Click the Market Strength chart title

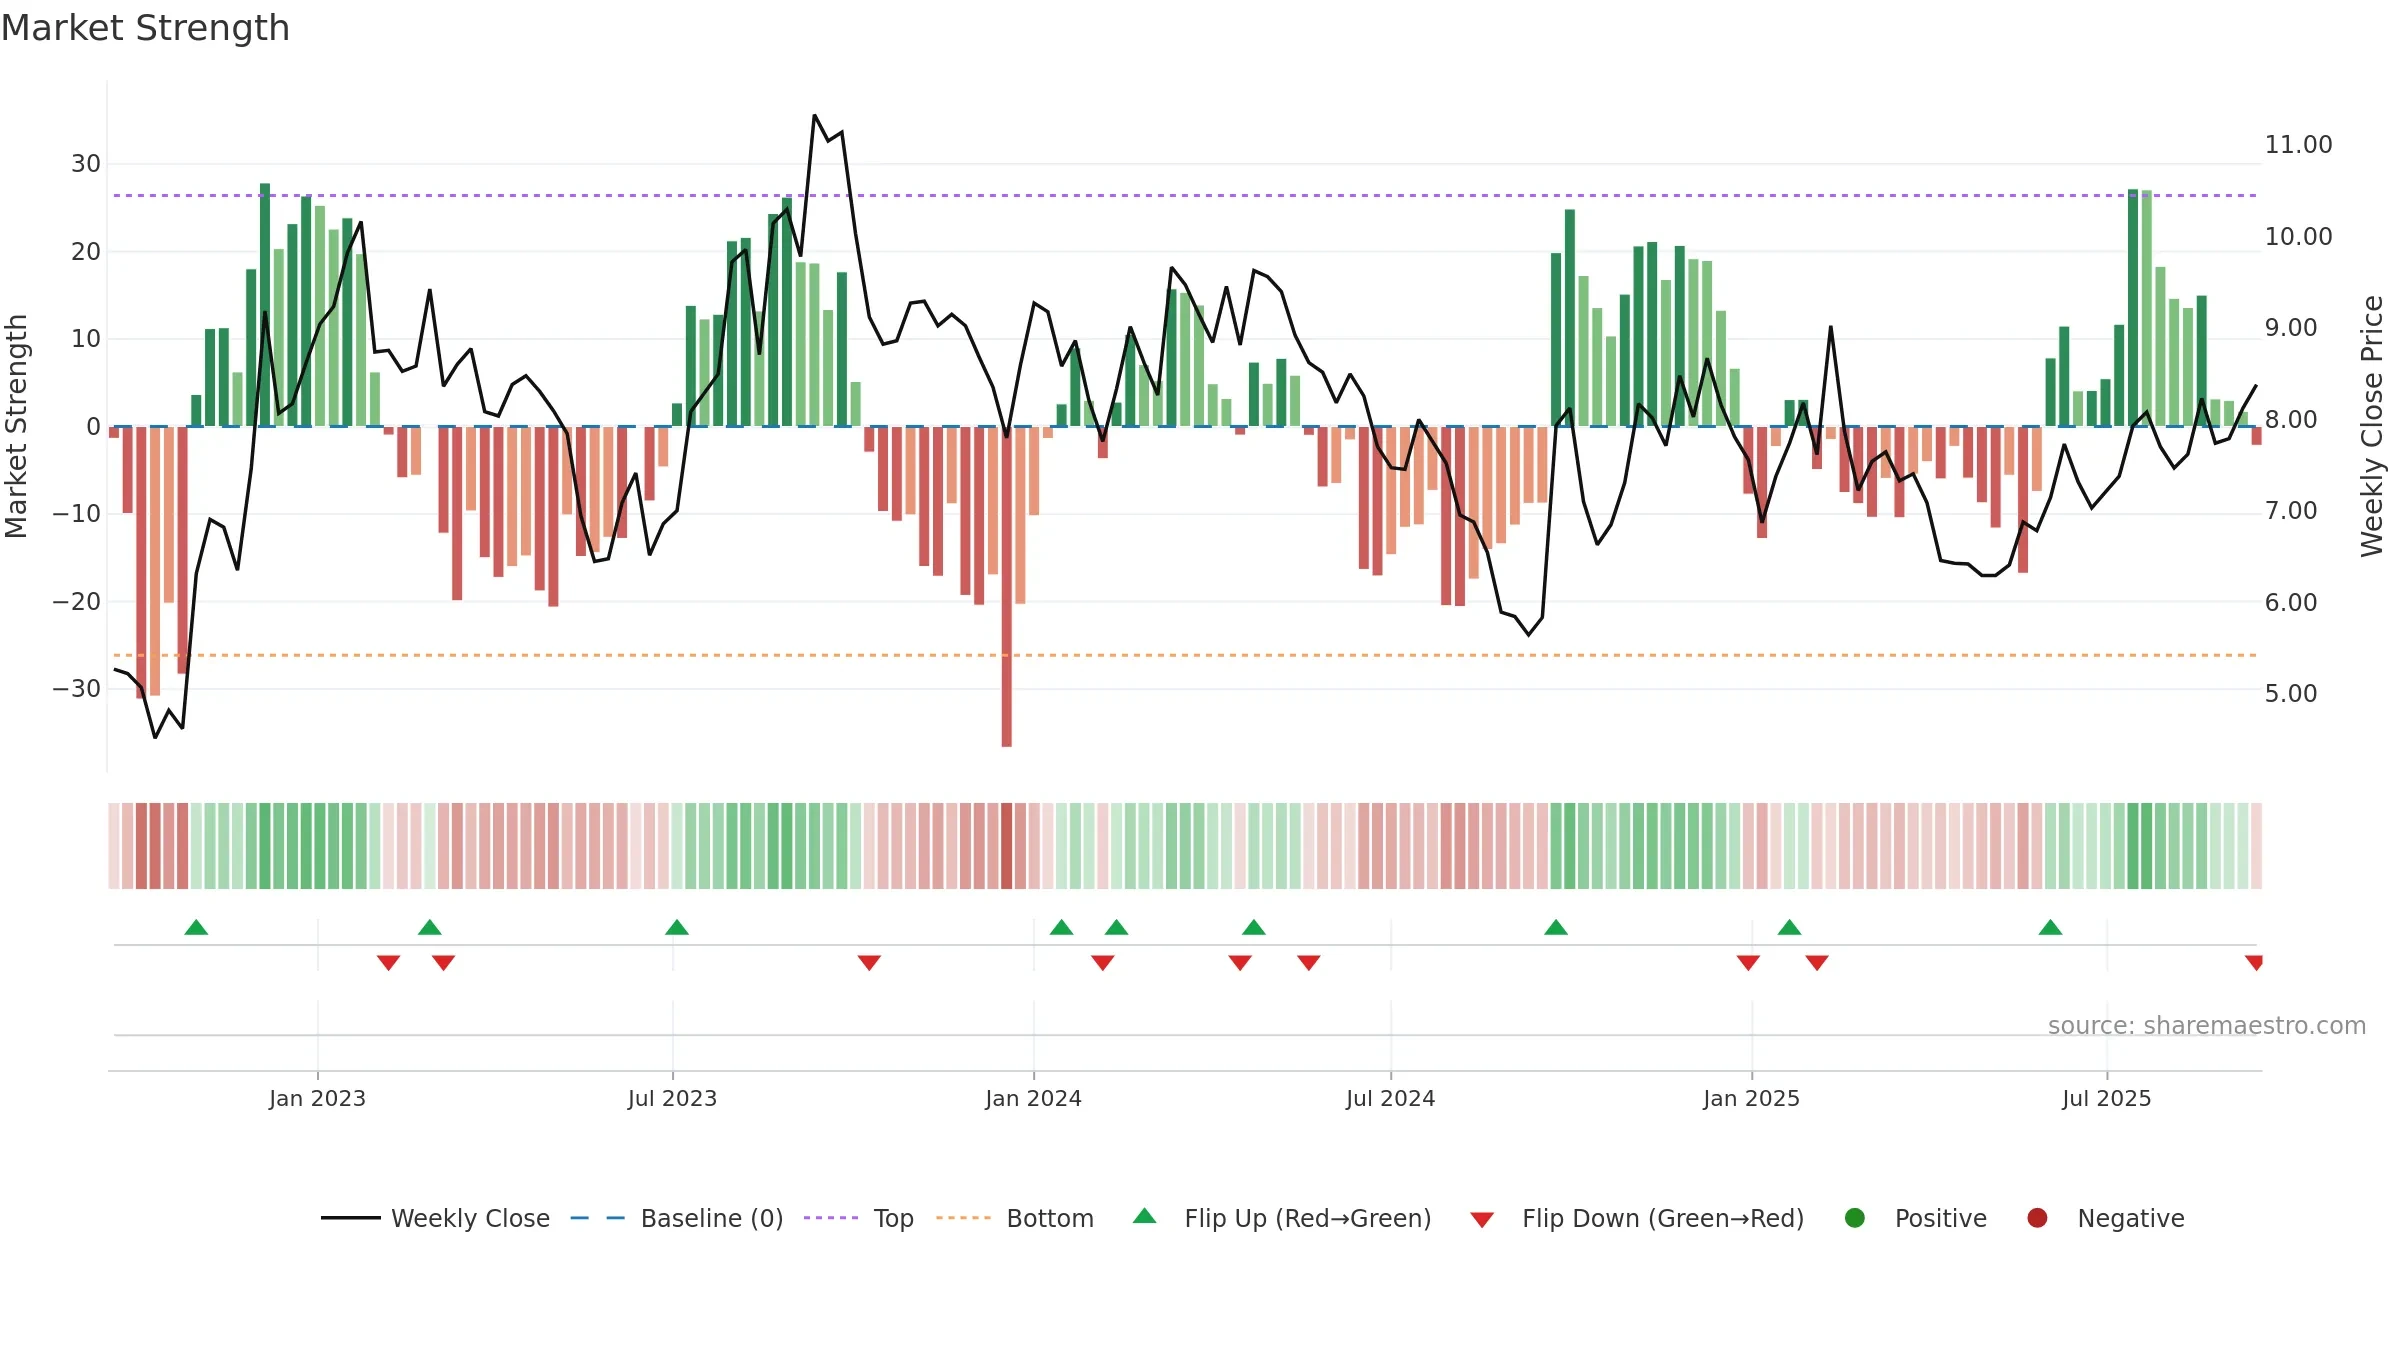pyautogui.click(x=145, y=28)
